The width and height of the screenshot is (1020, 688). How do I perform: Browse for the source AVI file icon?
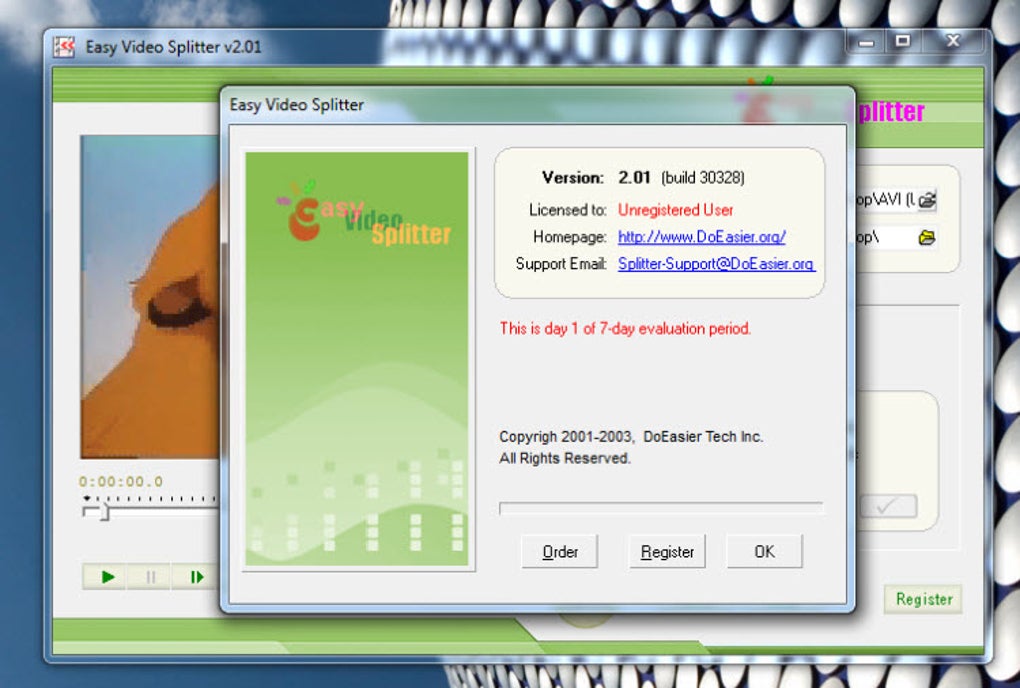[927, 200]
